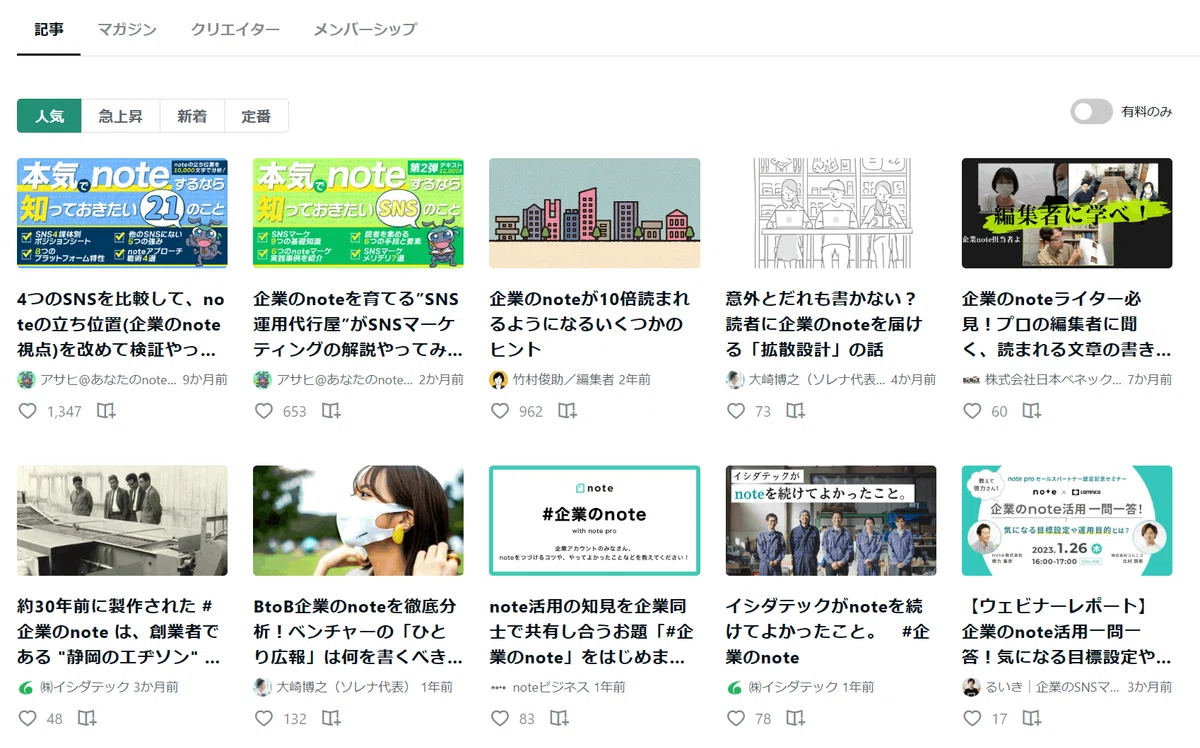The width and height of the screenshot is (1200, 748).
Task: Bookmark the 拡散設計 article
Action: click(x=795, y=411)
